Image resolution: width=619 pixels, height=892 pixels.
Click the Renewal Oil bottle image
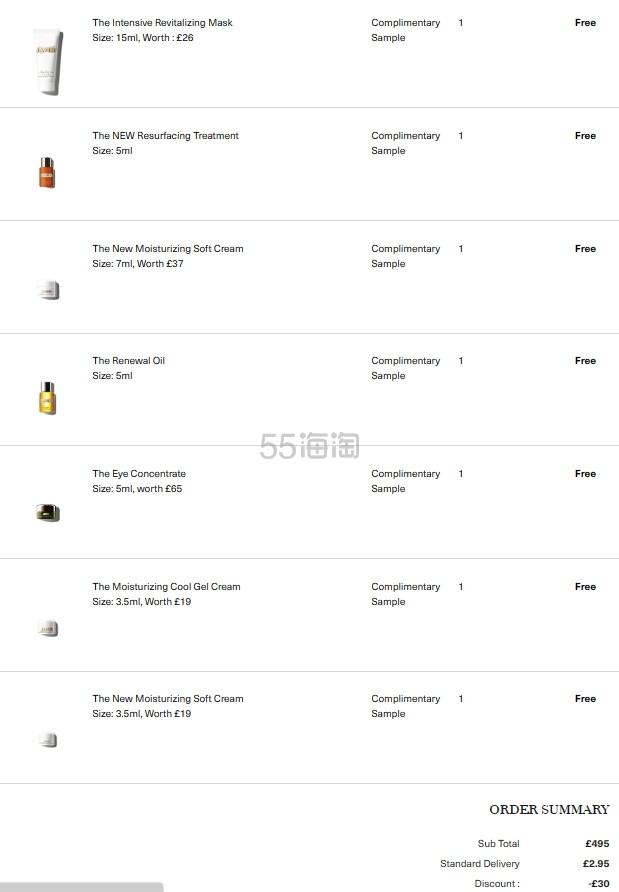48,398
